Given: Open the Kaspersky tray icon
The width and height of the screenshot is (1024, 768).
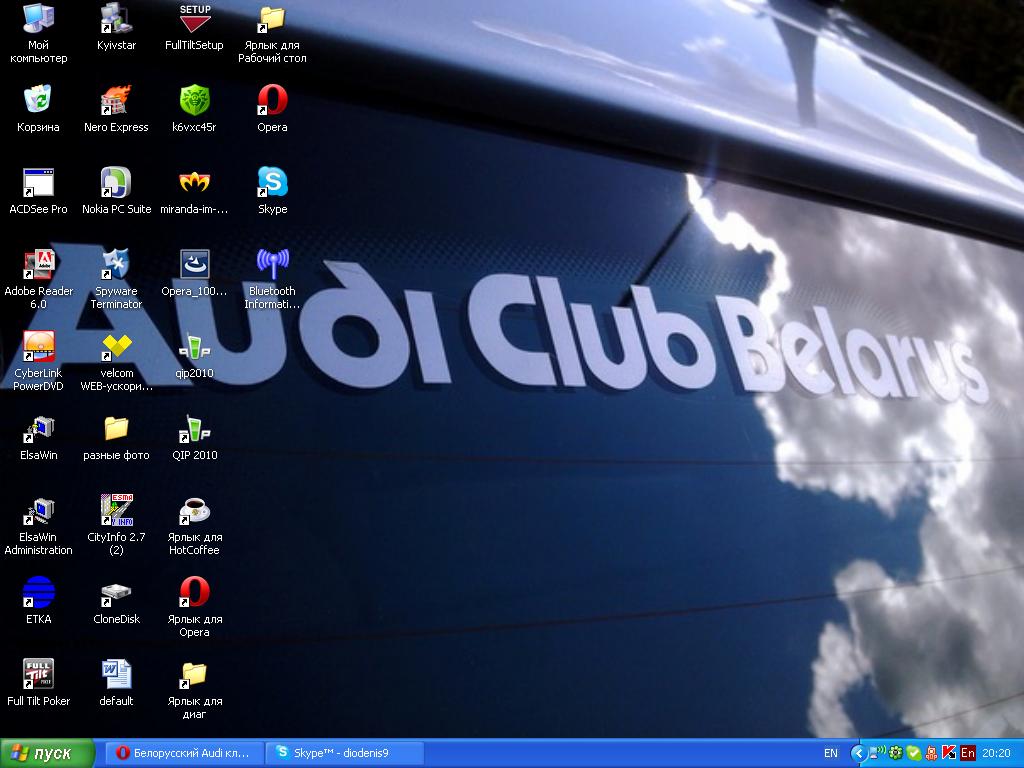Looking at the screenshot, I should click(949, 753).
